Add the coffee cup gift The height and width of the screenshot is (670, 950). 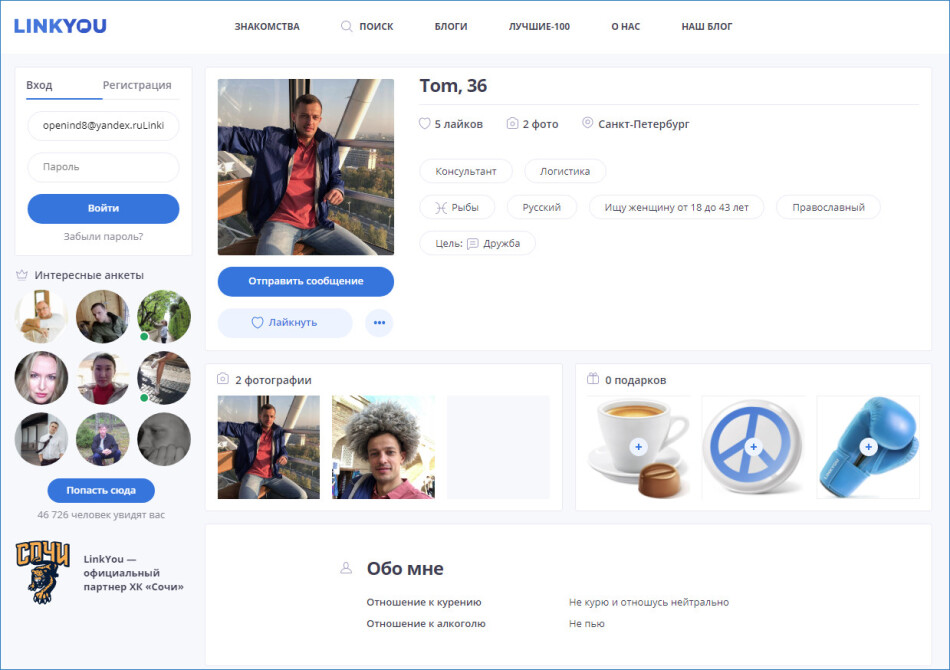pos(638,446)
